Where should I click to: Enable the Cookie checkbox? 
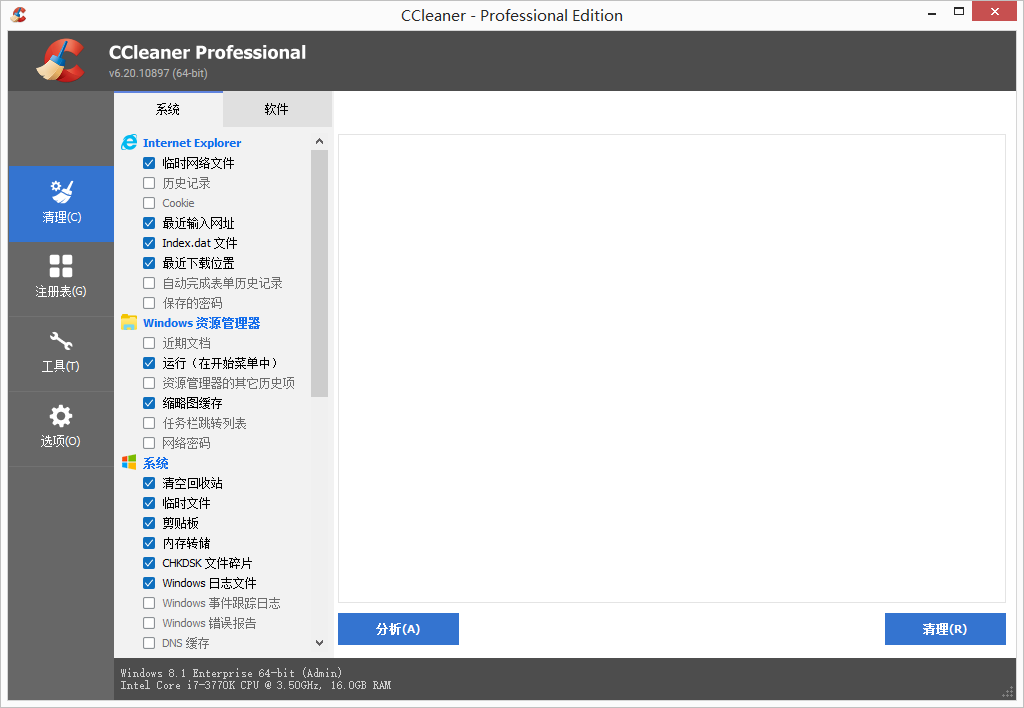coord(149,203)
